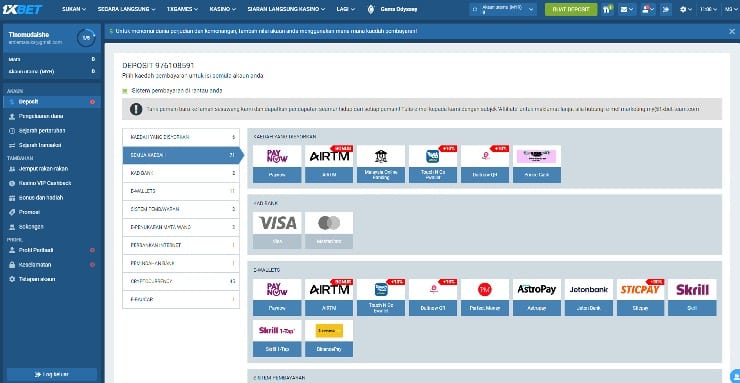Open the settings gear in top bar
The image size is (740, 383).
coord(685,9)
